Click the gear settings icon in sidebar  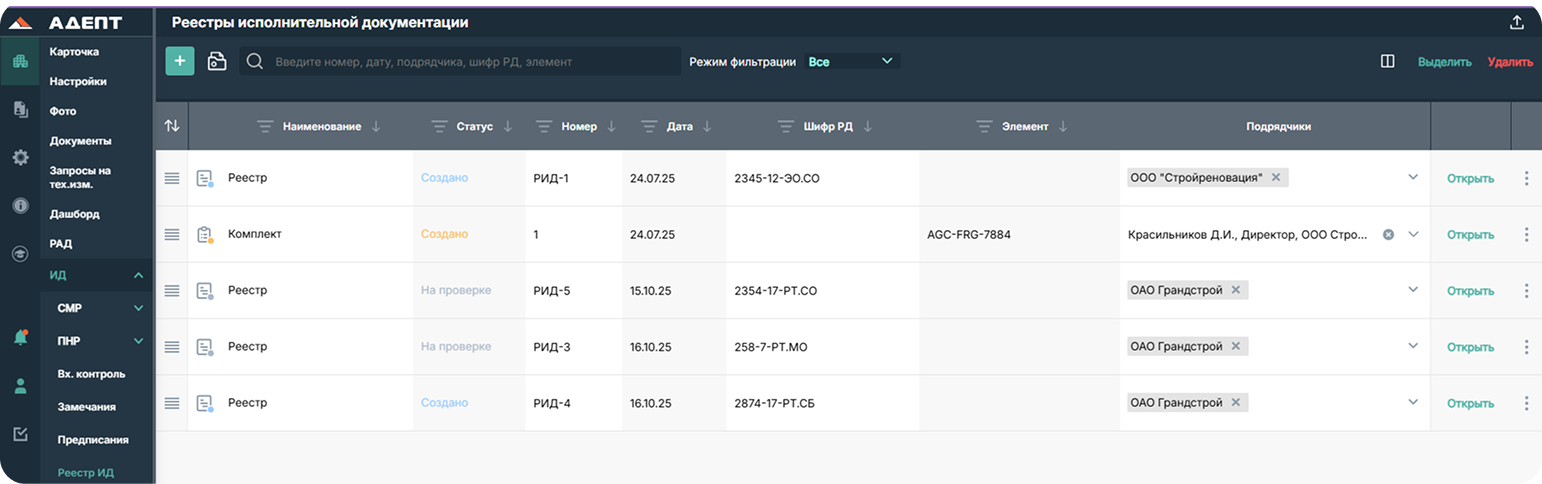pos(20,157)
